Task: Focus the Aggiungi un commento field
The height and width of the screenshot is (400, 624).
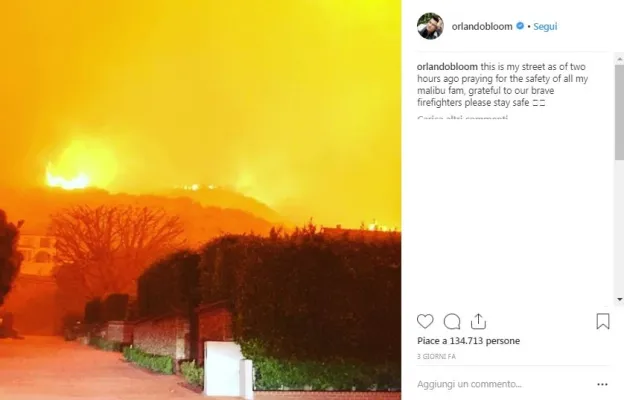Action: coord(503,384)
